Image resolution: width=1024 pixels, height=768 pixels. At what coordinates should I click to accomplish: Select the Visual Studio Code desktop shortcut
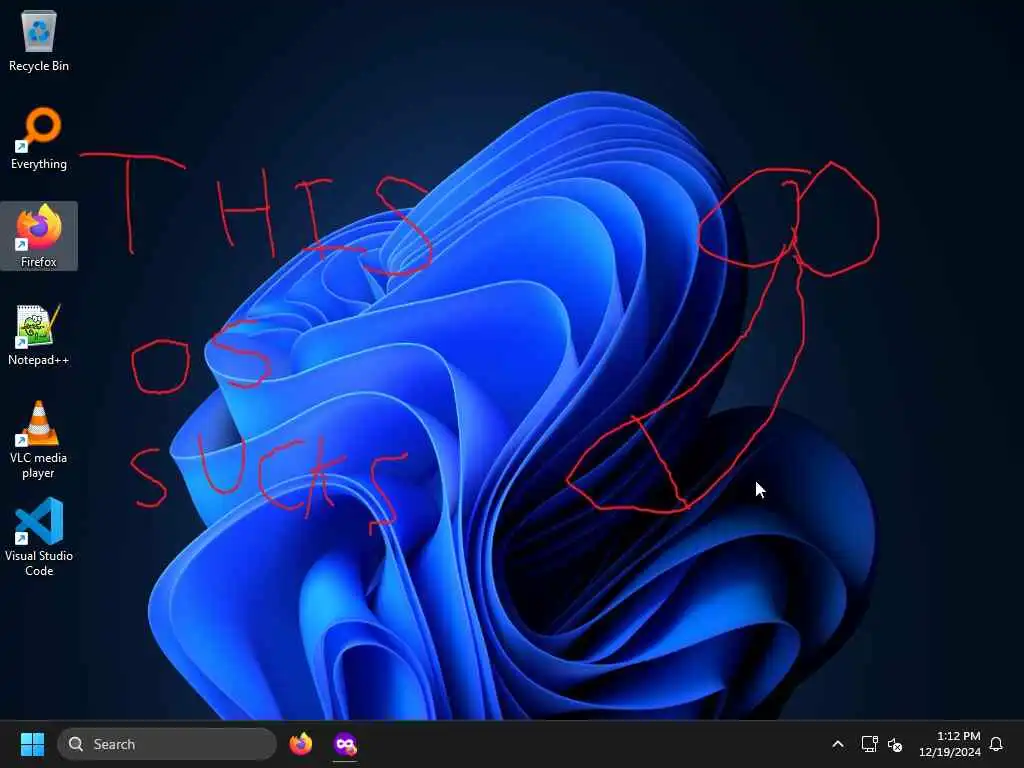pos(39,537)
